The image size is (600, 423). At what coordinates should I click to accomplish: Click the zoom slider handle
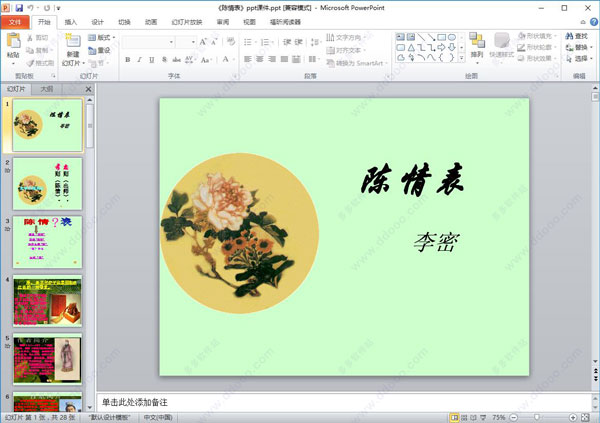click(537, 417)
